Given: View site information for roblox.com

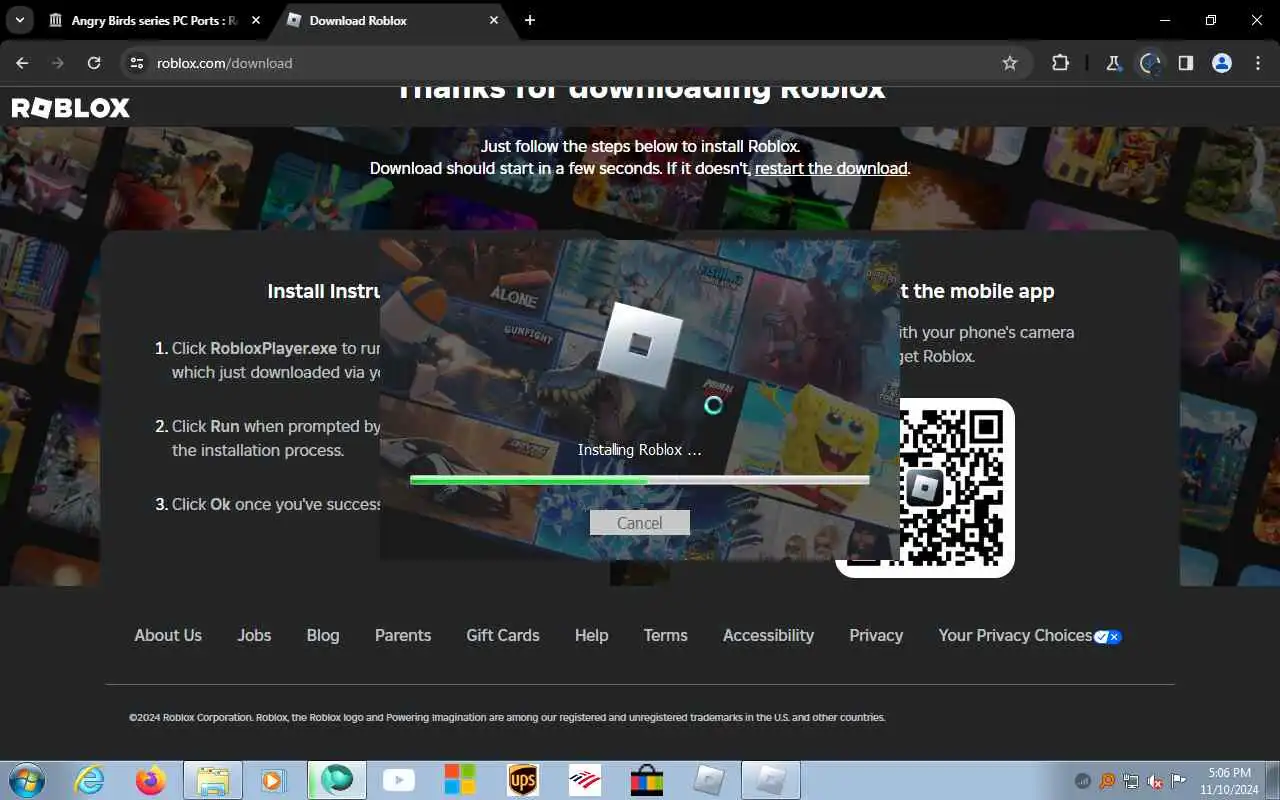Looking at the screenshot, I should 137,63.
